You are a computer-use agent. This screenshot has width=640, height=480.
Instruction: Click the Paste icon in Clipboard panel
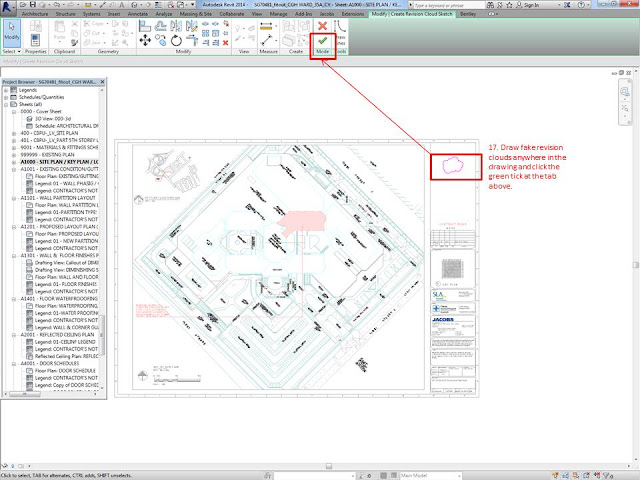point(60,27)
